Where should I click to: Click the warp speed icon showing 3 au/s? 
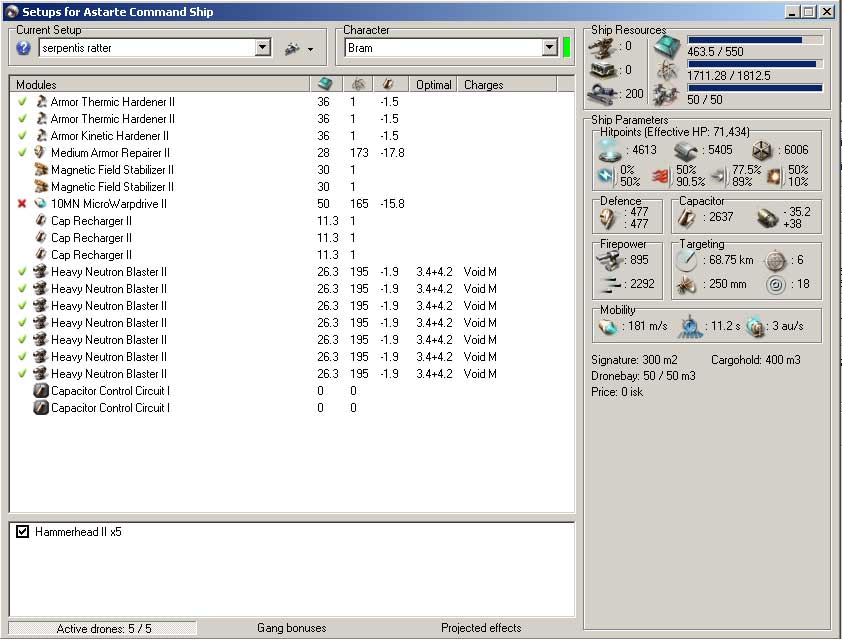point(756,326)
